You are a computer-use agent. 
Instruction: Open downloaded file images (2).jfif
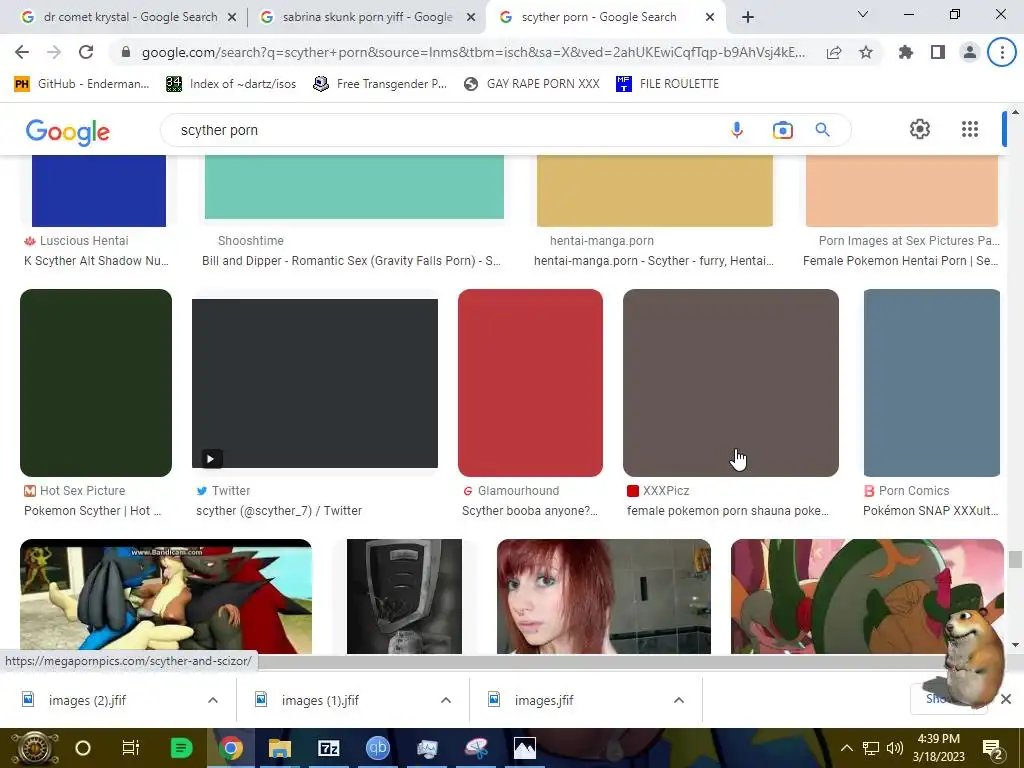tap(88, 700)
